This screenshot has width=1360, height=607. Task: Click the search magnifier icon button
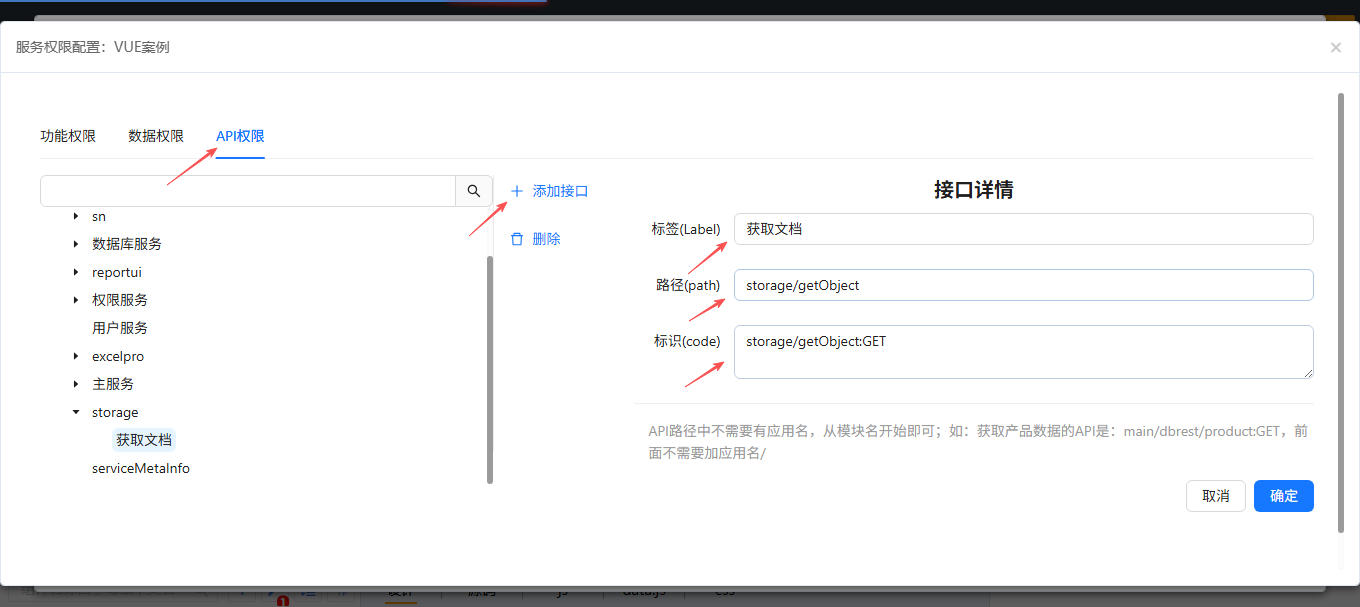pos(474,191)
